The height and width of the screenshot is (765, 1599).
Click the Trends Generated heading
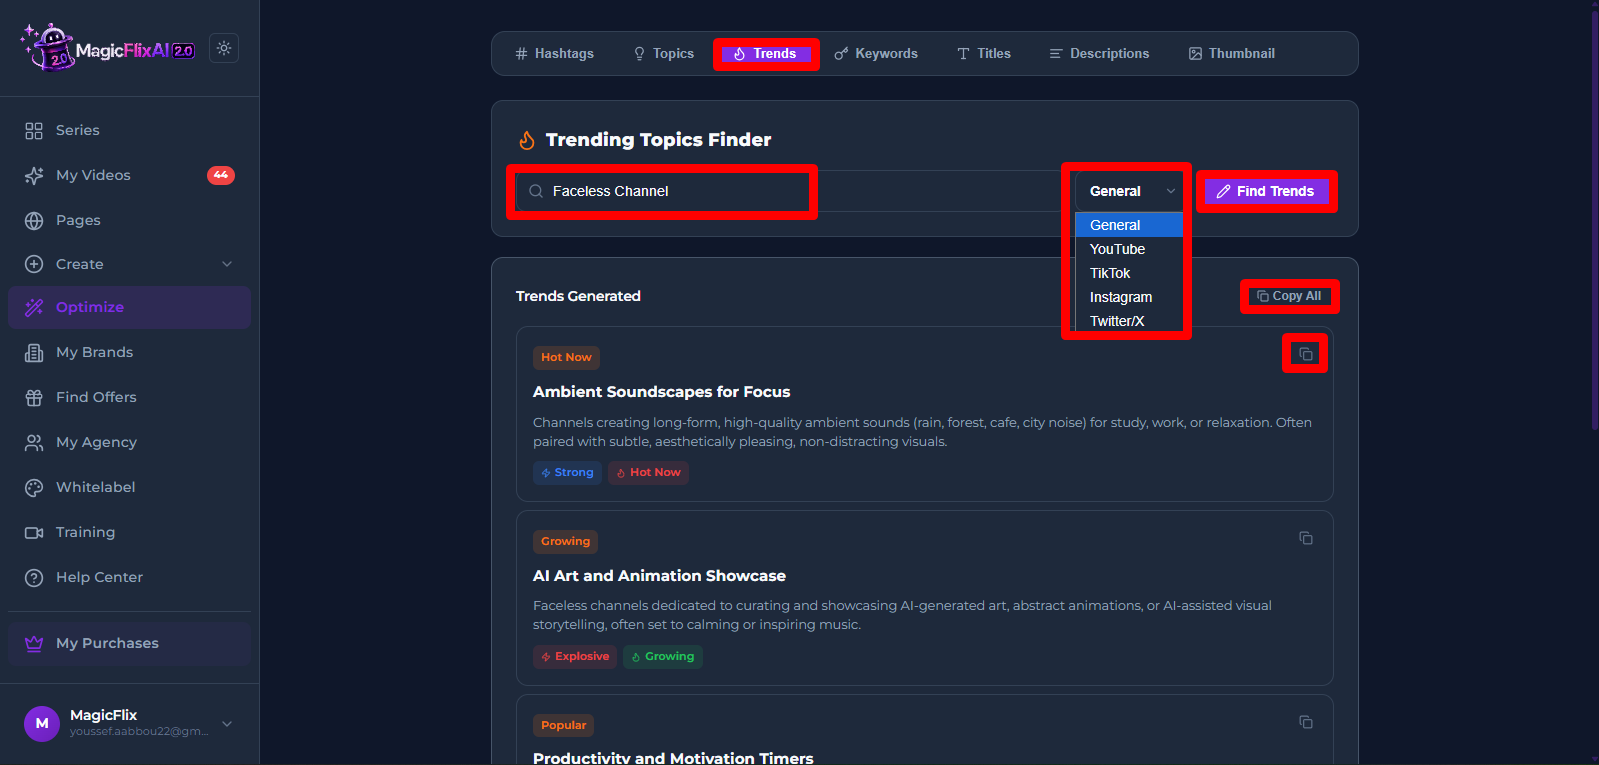578,296
